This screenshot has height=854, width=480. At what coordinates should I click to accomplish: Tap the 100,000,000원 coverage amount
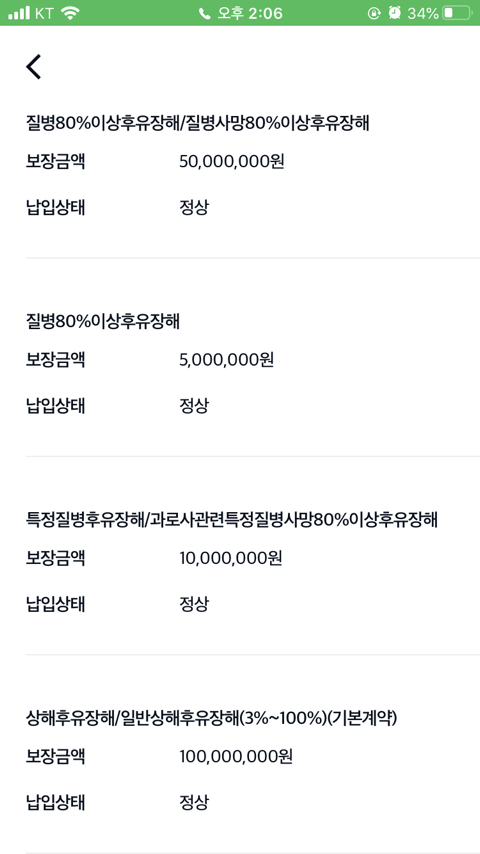click(236, 757)
